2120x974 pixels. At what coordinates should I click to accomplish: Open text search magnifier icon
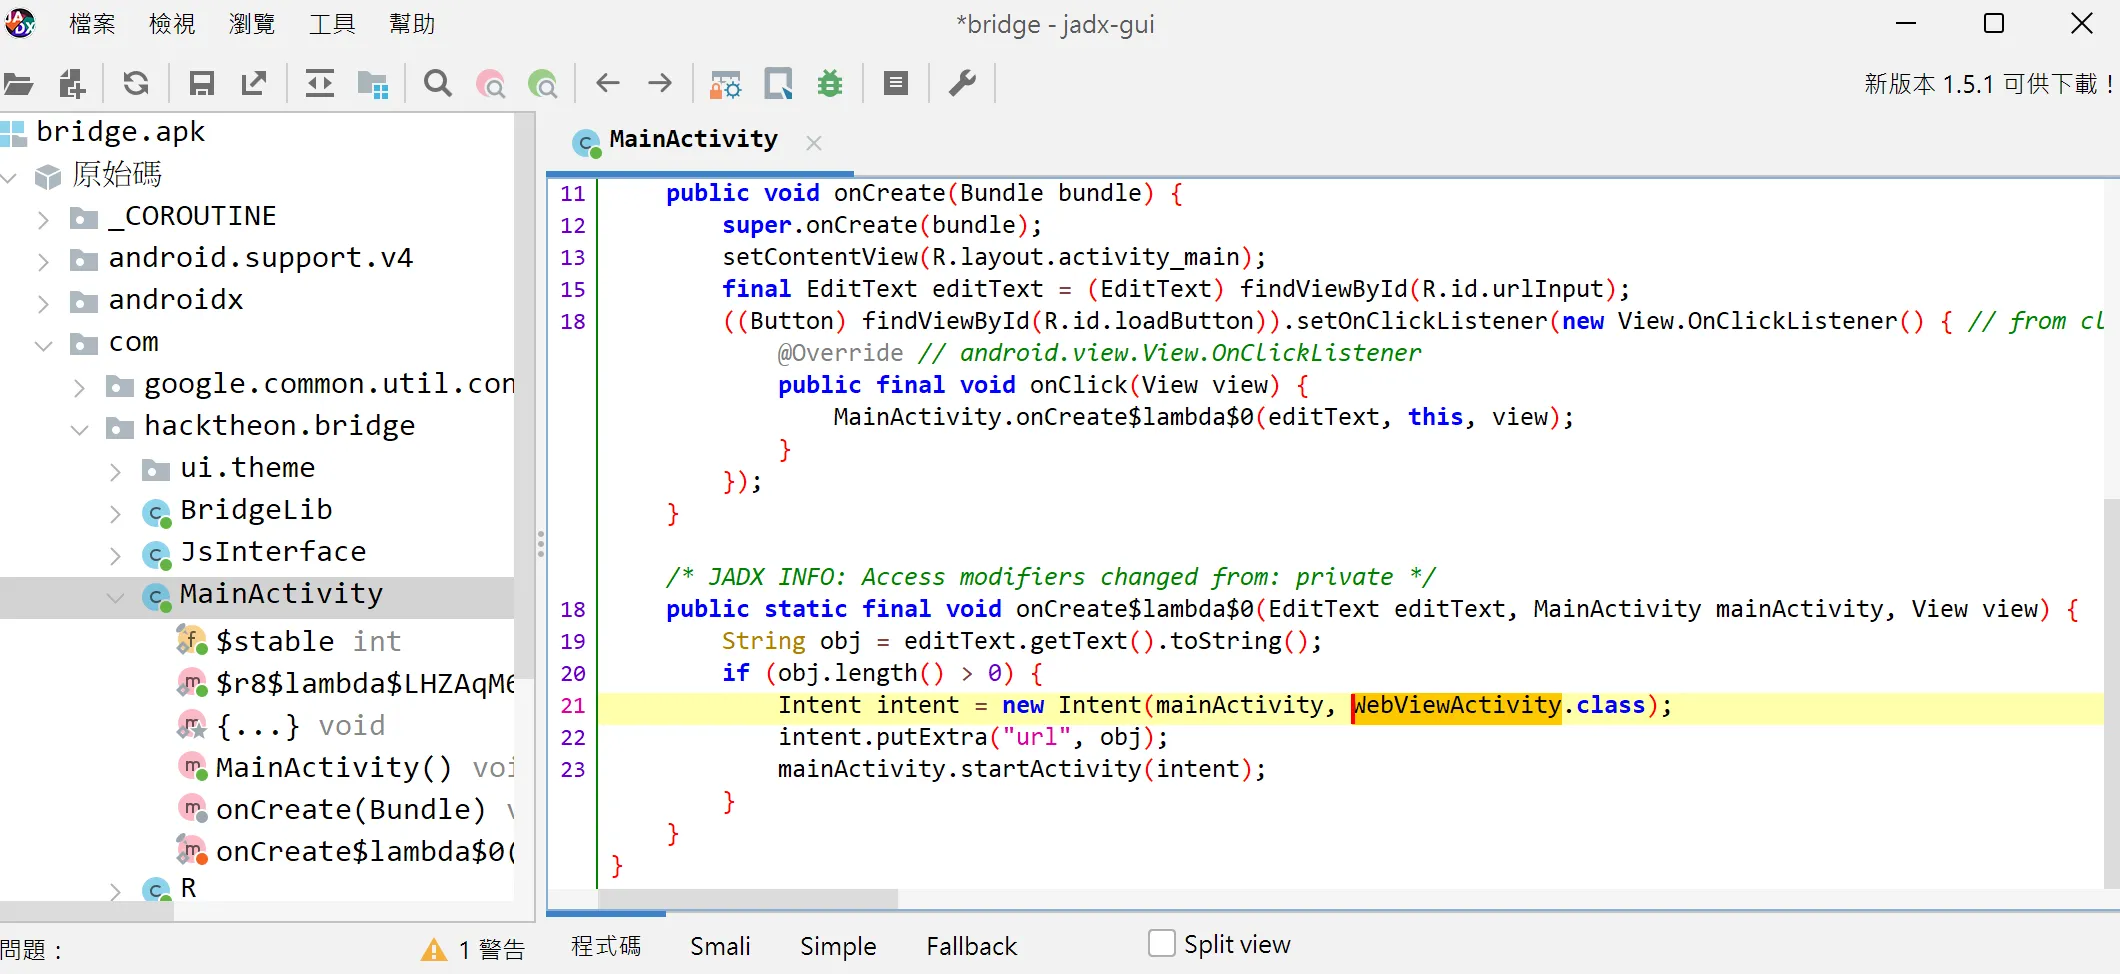(438, 84)
